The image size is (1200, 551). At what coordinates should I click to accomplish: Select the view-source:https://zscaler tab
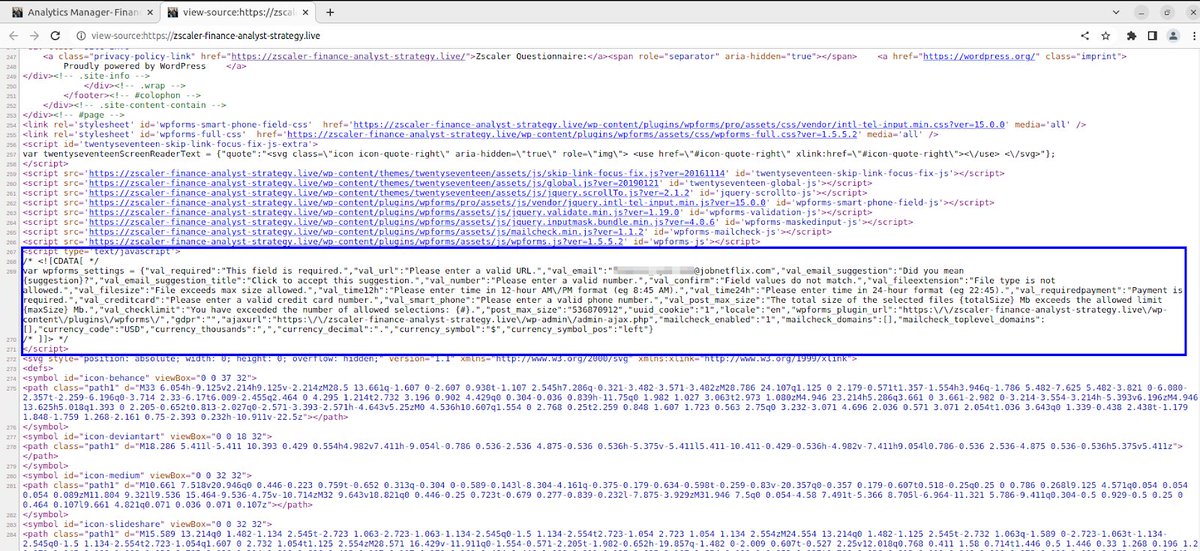click(240, 11)
